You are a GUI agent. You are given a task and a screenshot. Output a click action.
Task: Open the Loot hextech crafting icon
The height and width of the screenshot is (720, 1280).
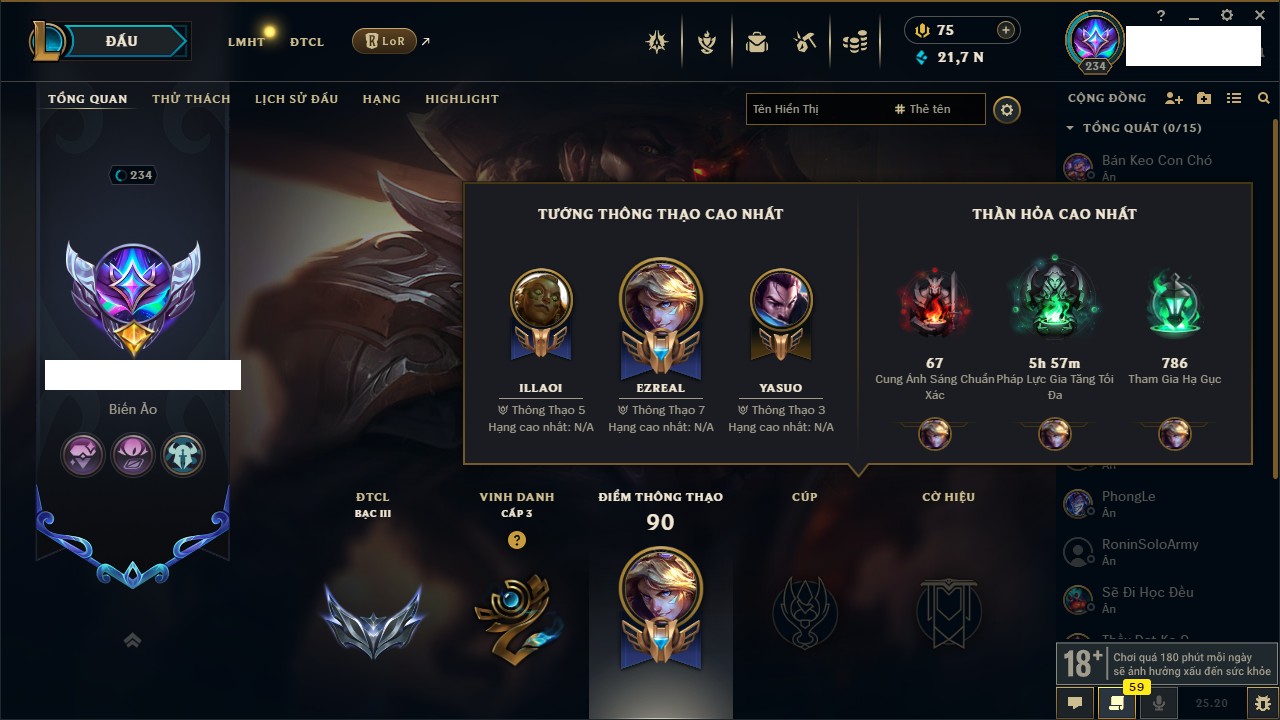805,42
